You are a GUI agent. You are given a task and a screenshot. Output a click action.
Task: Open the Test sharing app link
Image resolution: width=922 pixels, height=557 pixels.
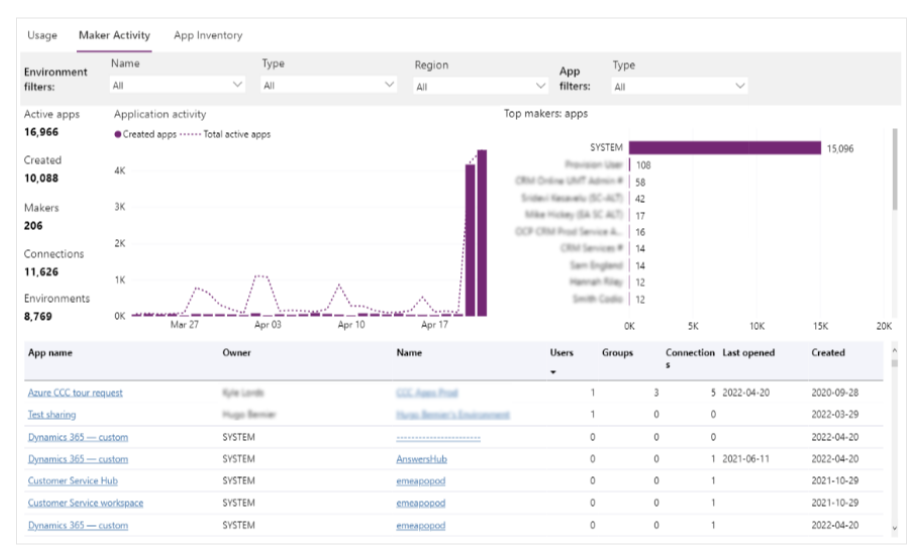(x=52, y=415)
